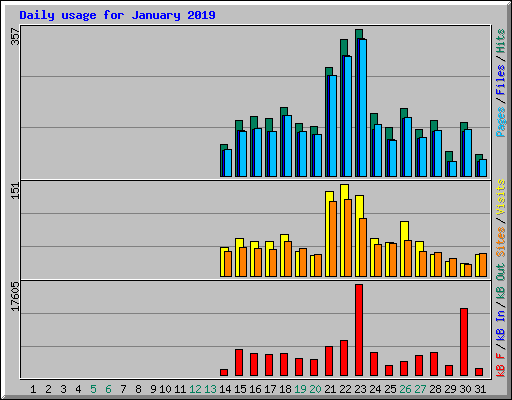Click the 'Hits' legend label
This screenshot has height=400, width=512.
pos(500,41)
